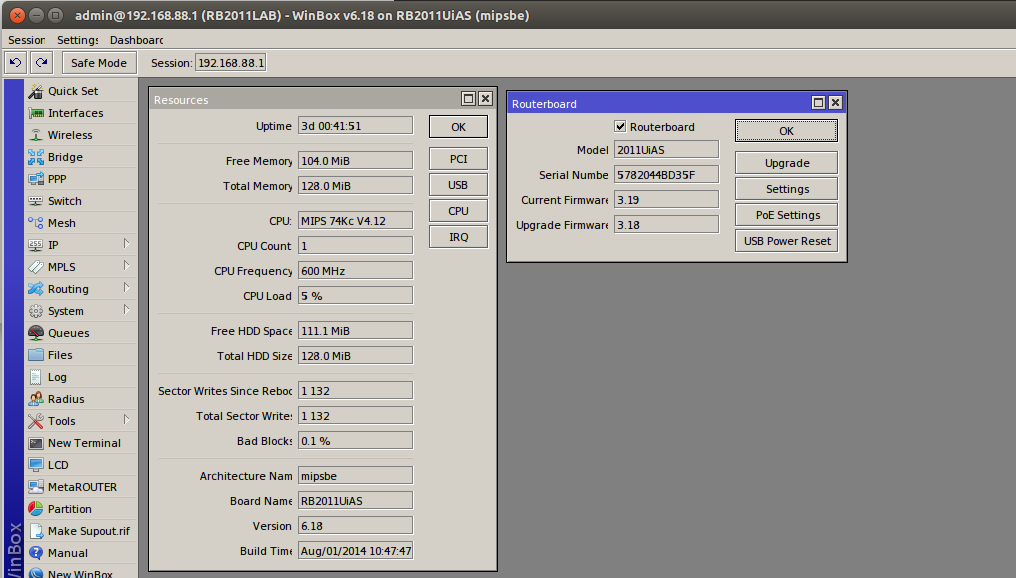Click the undo arrow in toolbar
The height and width of the screenshot is (578, 1016).
(15, 63)
